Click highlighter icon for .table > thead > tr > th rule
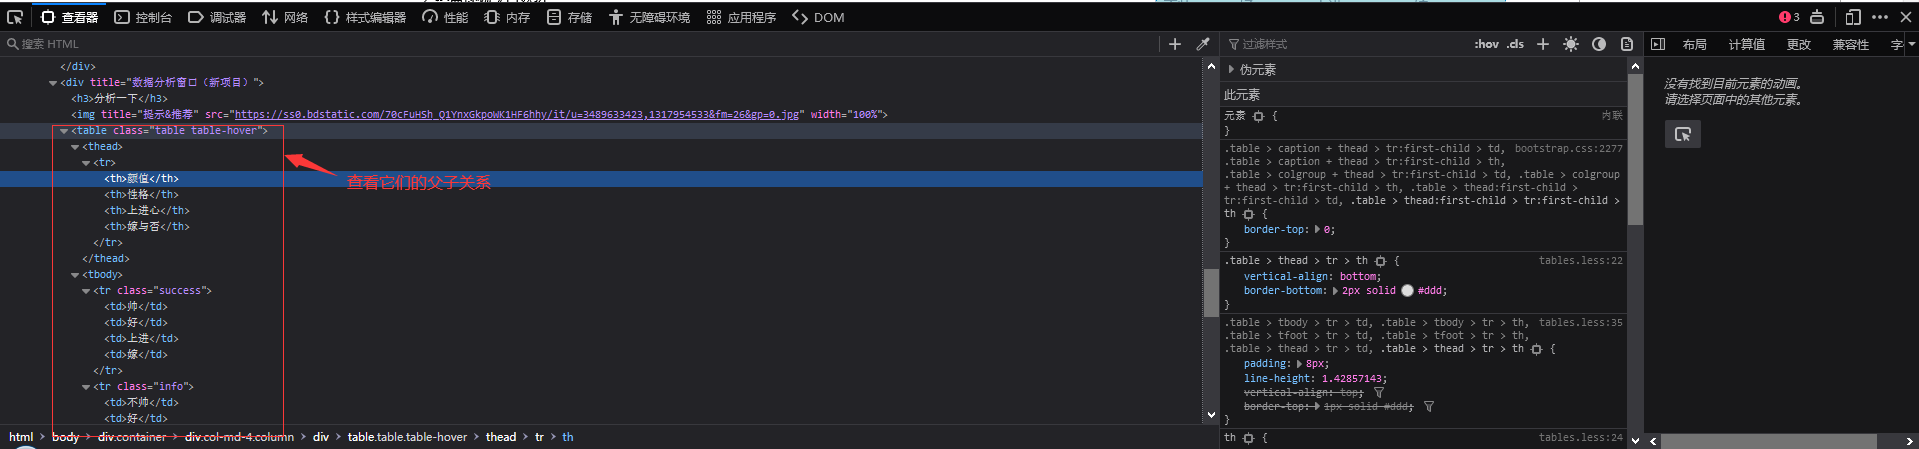This screenshot has width=1919, height=449. tap(1380, 261)
